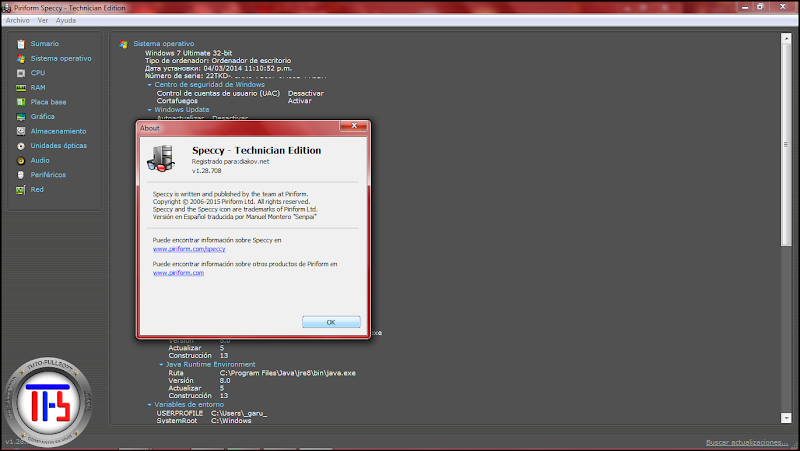Click the Cortafuegos row
The height and width of the screenshot is (451, 800).
234,101
